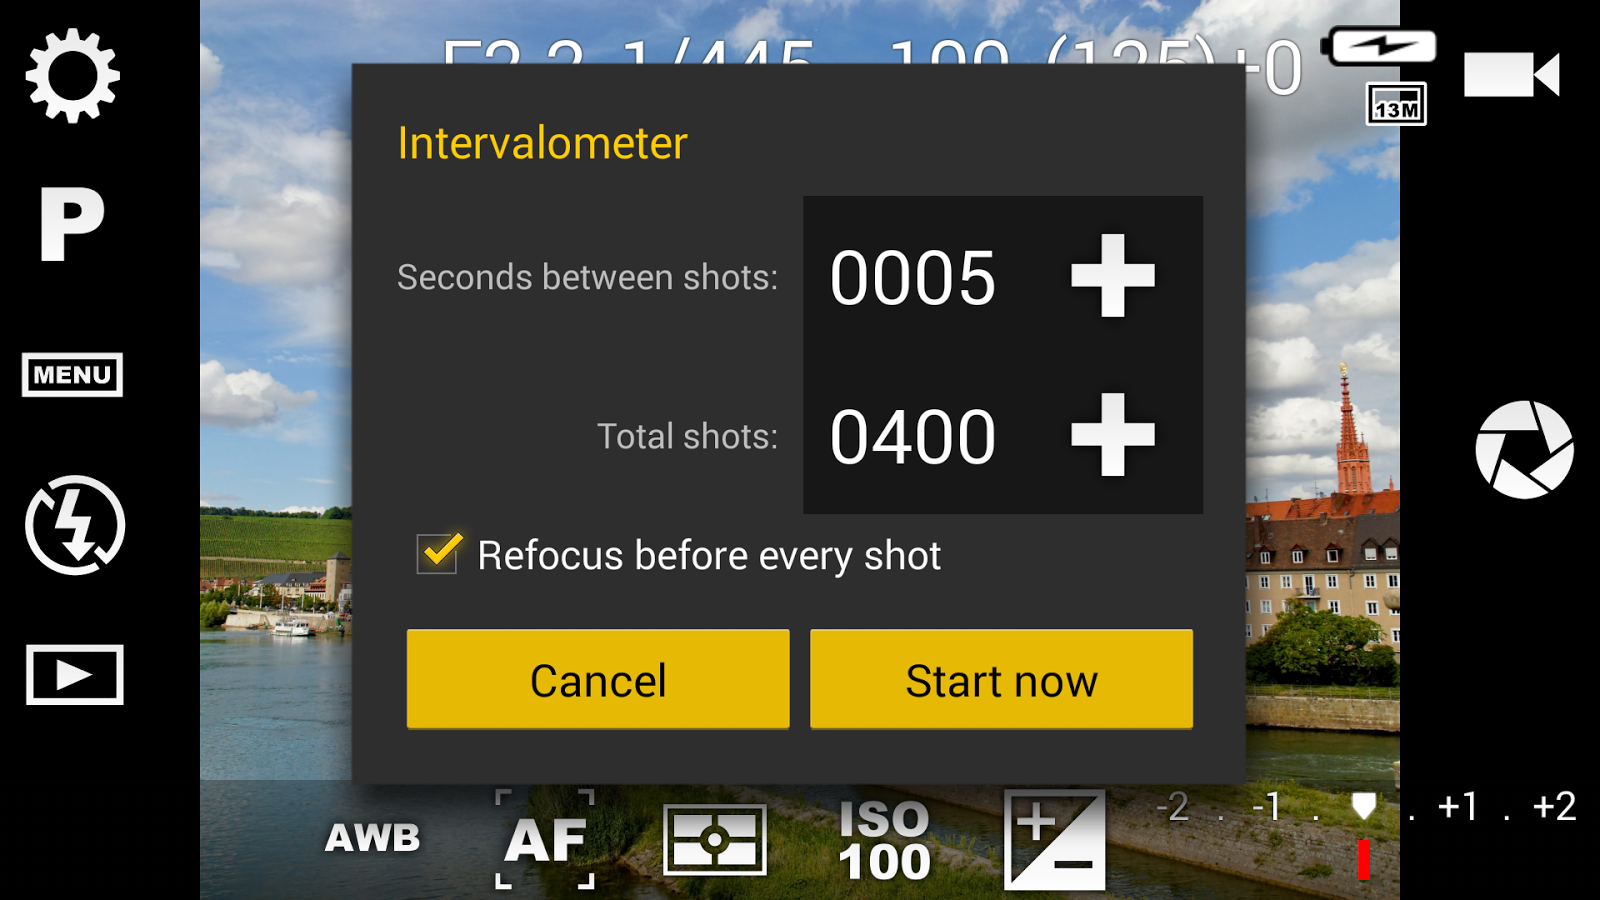Screen dimensions: 1600x900
Task: Change ISO 100 setting
Action: pyautogui.click(x=885, y=841)
